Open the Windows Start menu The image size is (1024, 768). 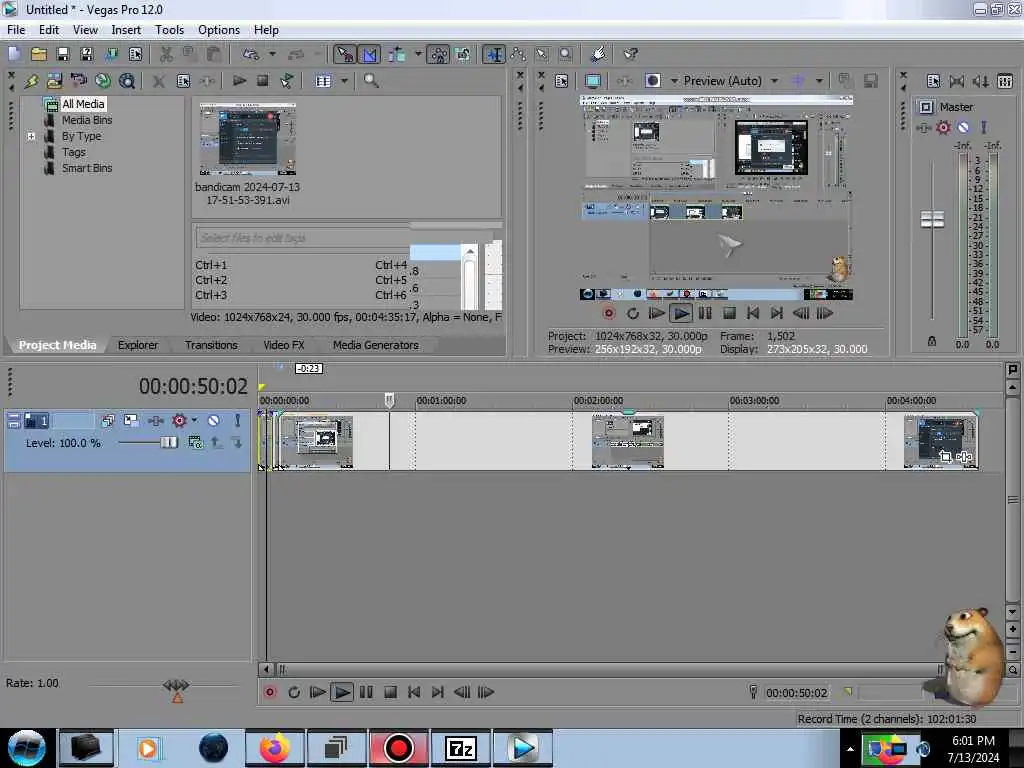[x=27, y=748]
